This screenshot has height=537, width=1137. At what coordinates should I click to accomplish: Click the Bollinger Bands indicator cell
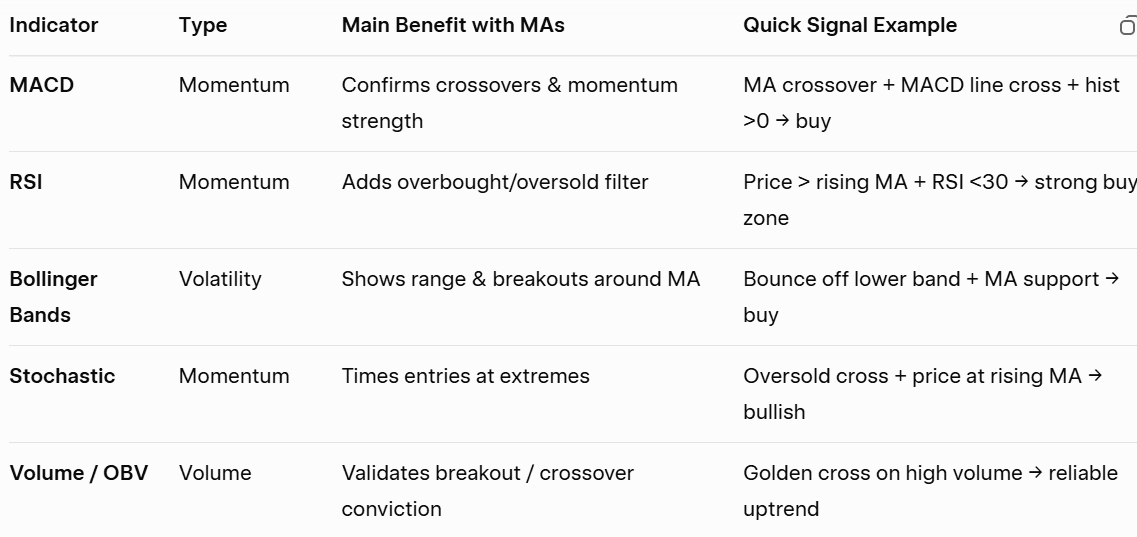pyautogui.click(x=54, y=297)
